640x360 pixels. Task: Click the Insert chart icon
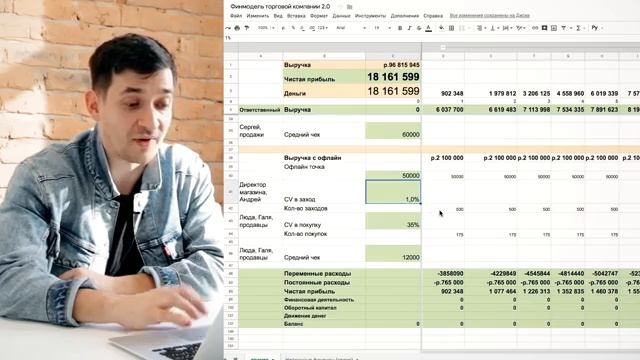click(554, 28)
